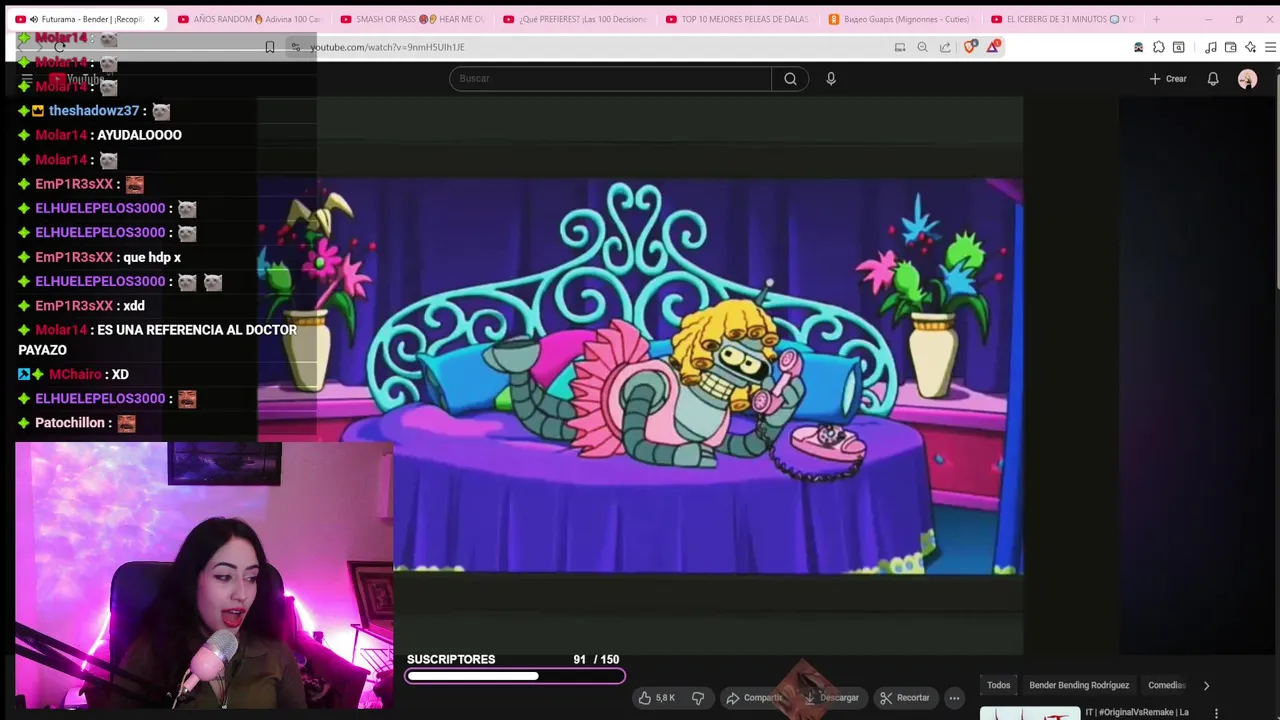Open the Leo AI sparkle icon
The width and height of the screenshot is (1280, 720).
click(x=1250, y=47)
